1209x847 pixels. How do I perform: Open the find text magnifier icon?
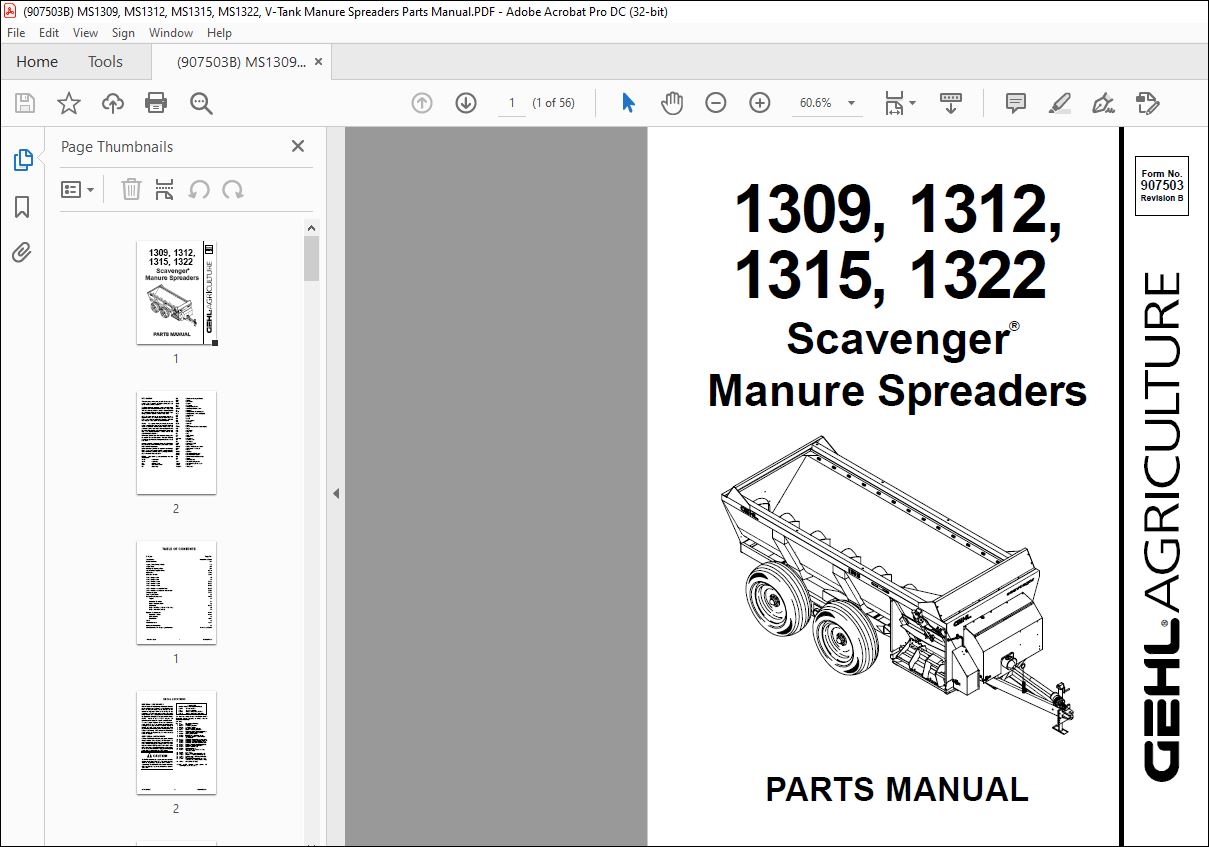[201, 103]
